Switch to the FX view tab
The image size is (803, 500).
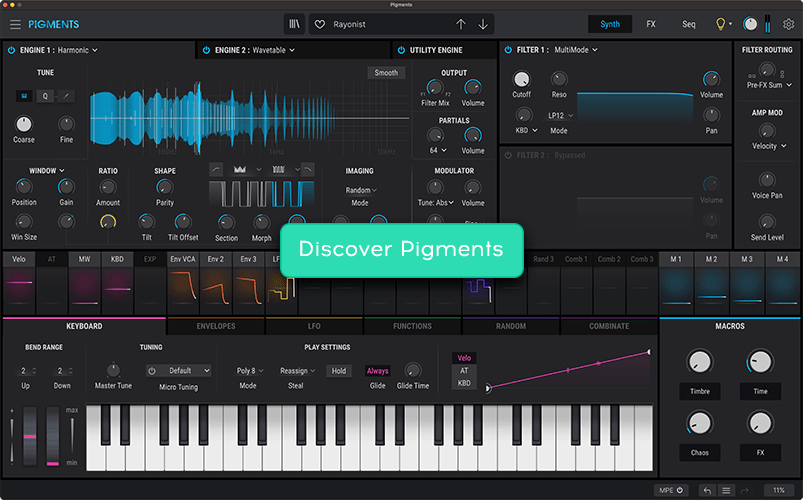(x=651, y=24)
